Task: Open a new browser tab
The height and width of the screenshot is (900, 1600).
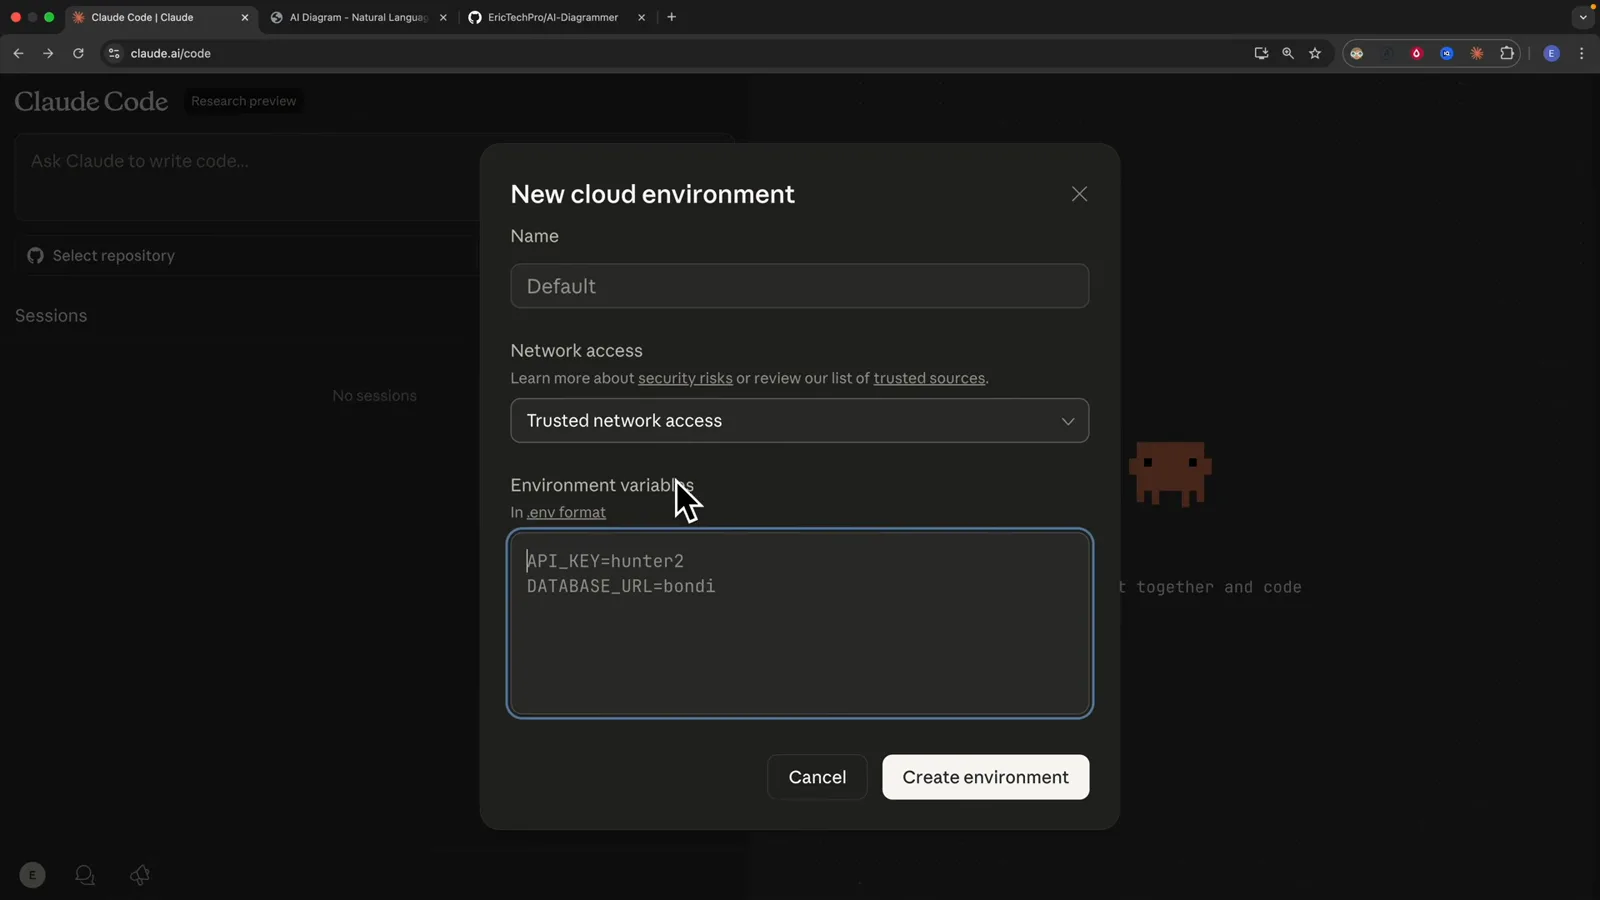Action: pos(671,17)
